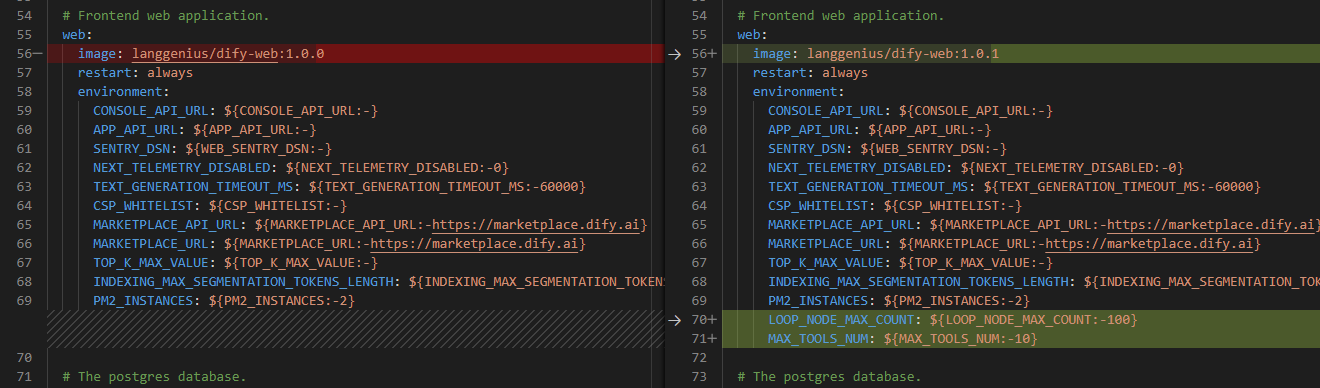Viewport: 1320px width, 388px height.
Task: Click postgres database comment in modified pane
Action: tap(829, 377)
